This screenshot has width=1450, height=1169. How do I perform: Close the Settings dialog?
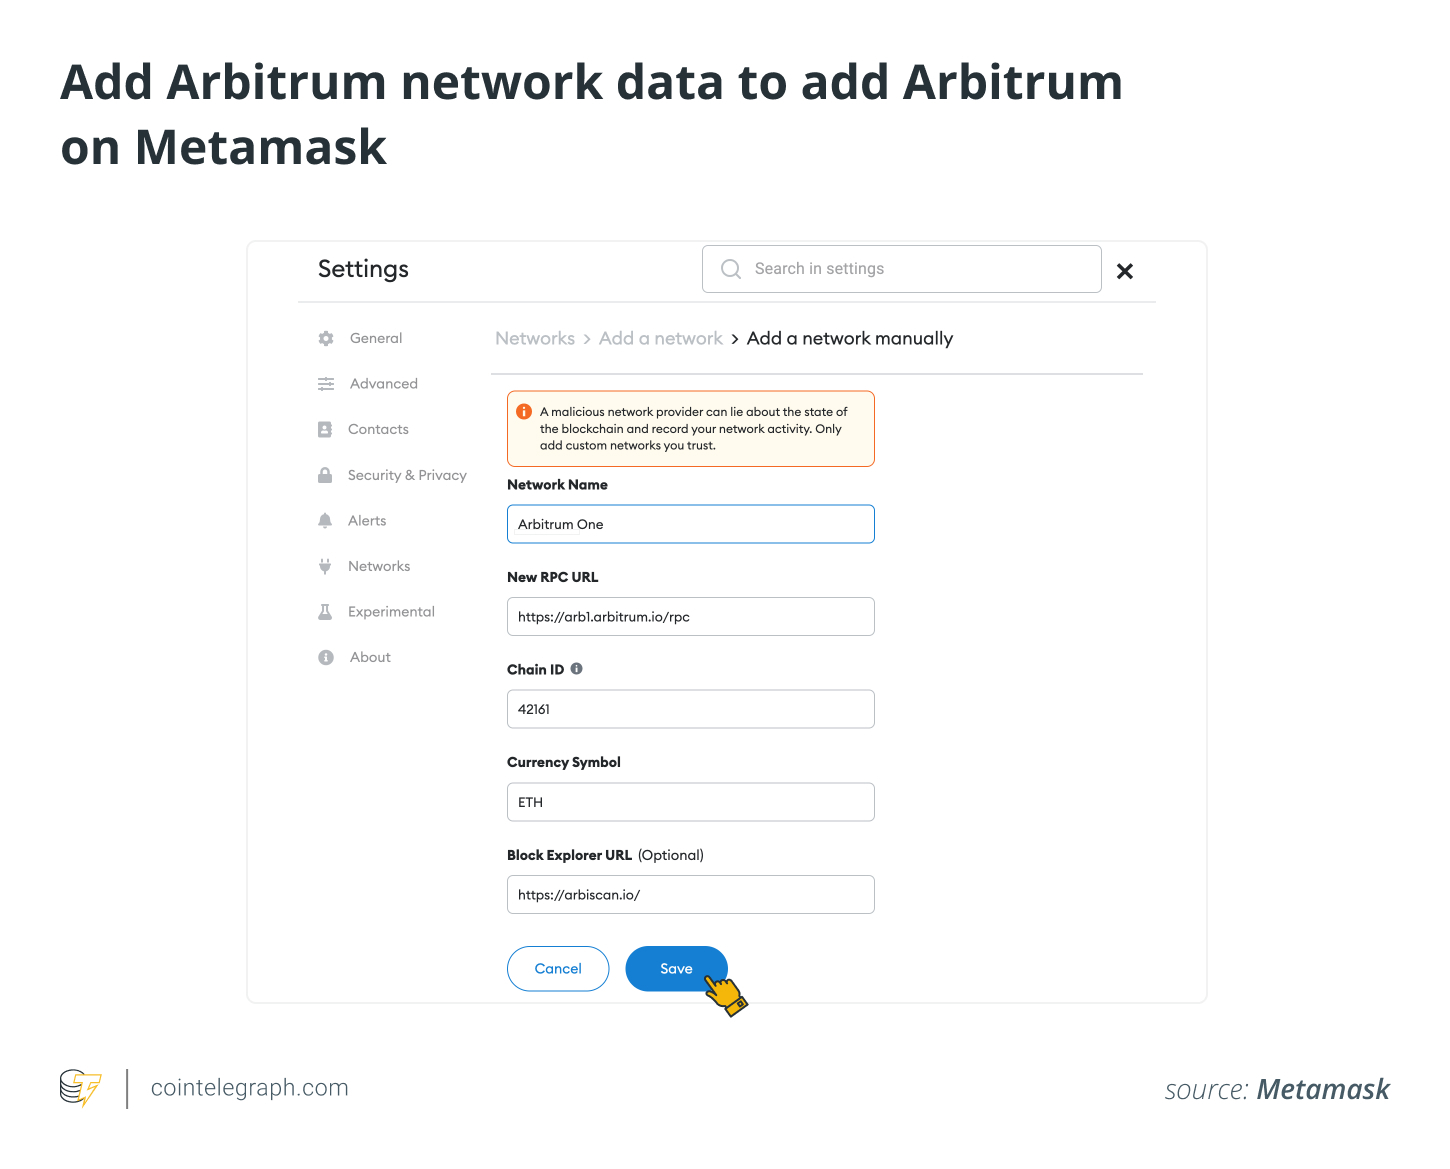(1124, 270)
